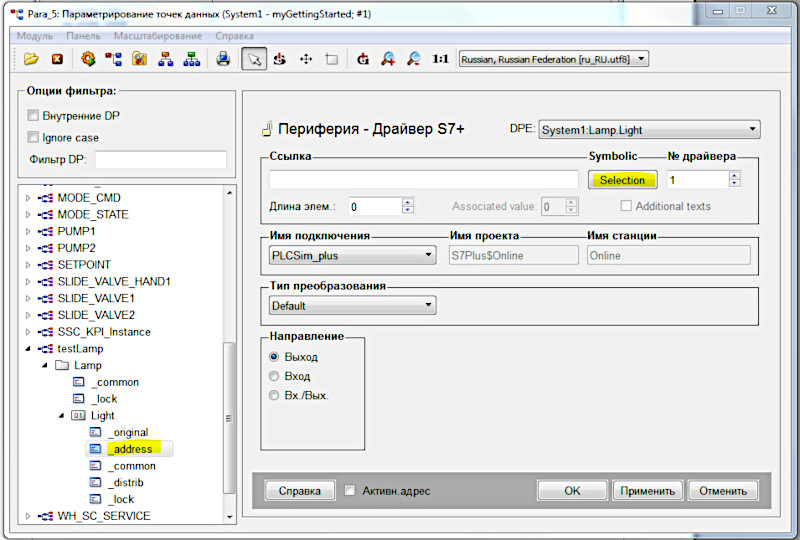This screenshot has height=540, width=800.
Task: Open the Модуль menu
Action: click(35, 36)
